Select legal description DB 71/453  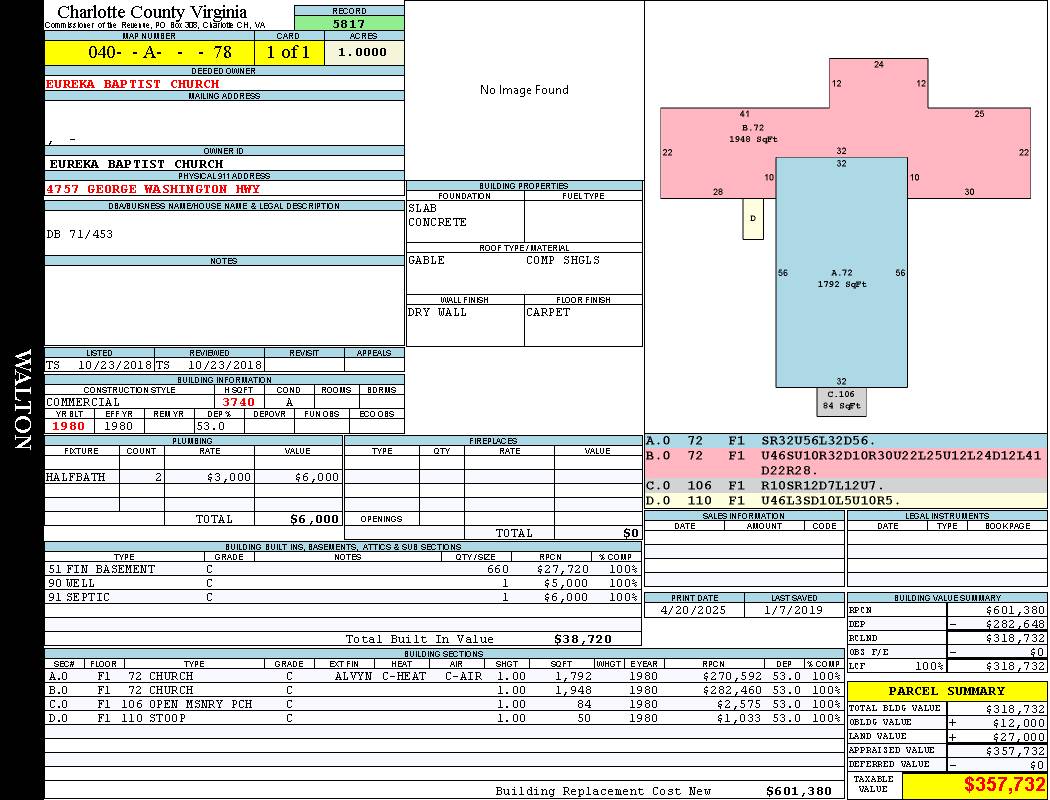pos(80,234)
